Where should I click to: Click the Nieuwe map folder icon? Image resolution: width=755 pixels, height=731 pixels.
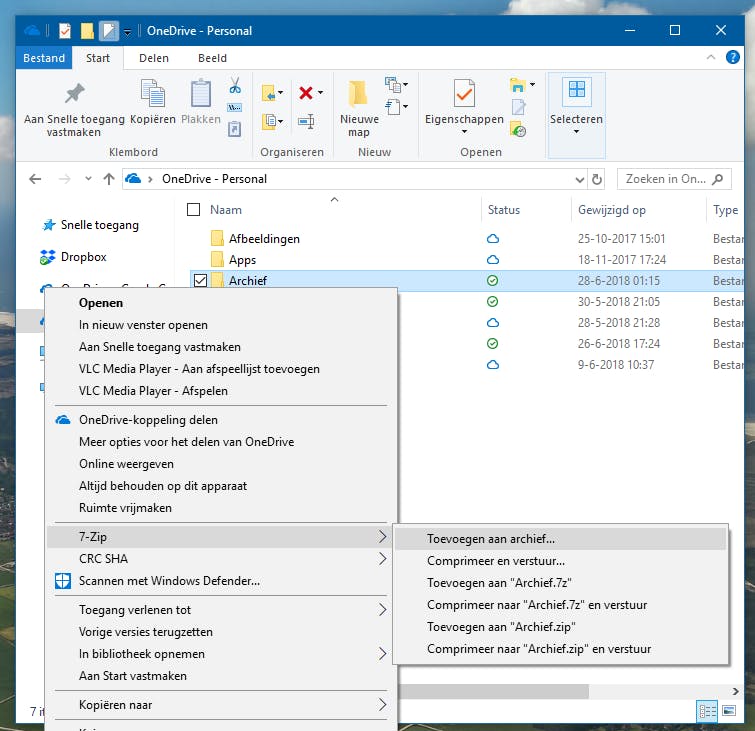[359, 93]
